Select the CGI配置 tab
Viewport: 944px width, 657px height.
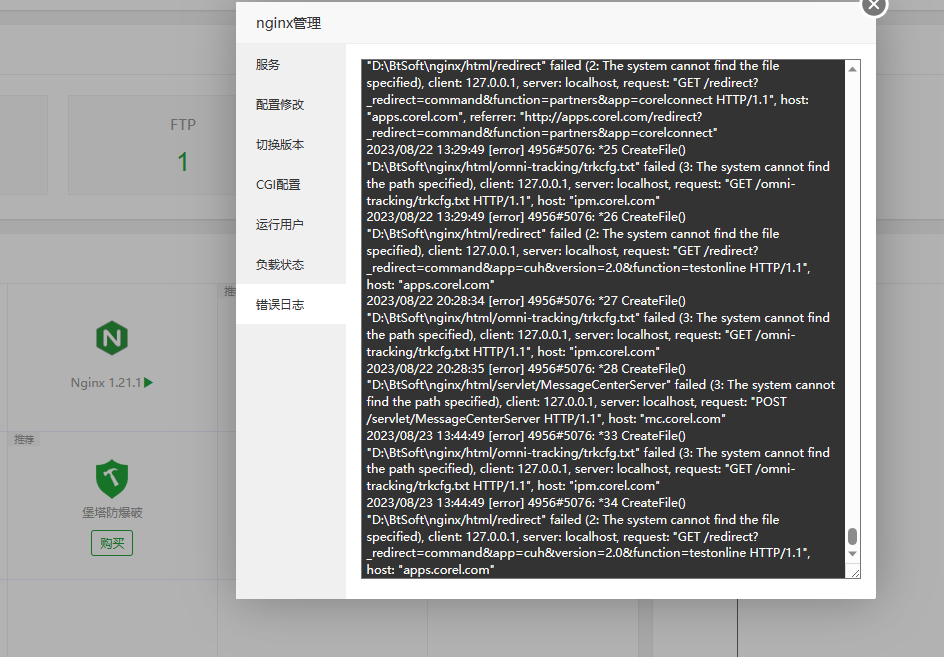(x=291, y=184)
